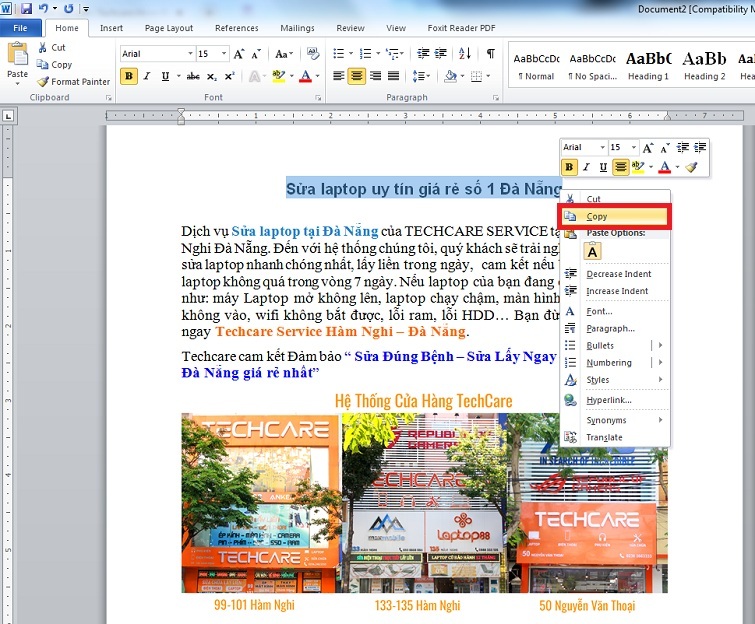Click Cut in the ribbon Clipboard group
This screenshot has width=755, height=624.
point(52,47)
